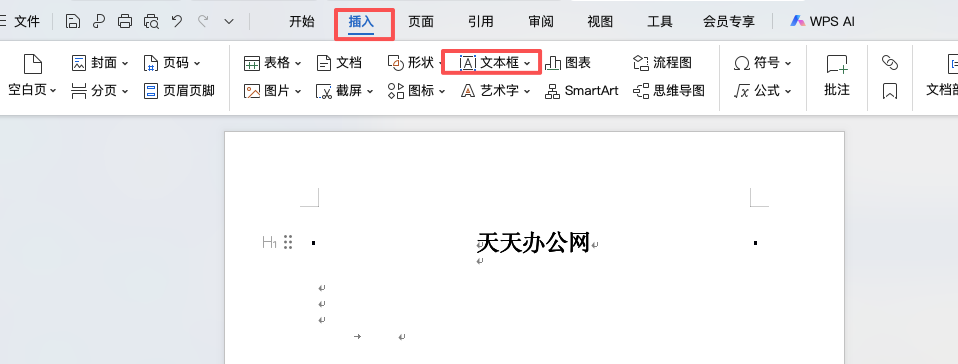Add a comment with 批注
Screen dimensions: 958x364
[x=836, y=76]
